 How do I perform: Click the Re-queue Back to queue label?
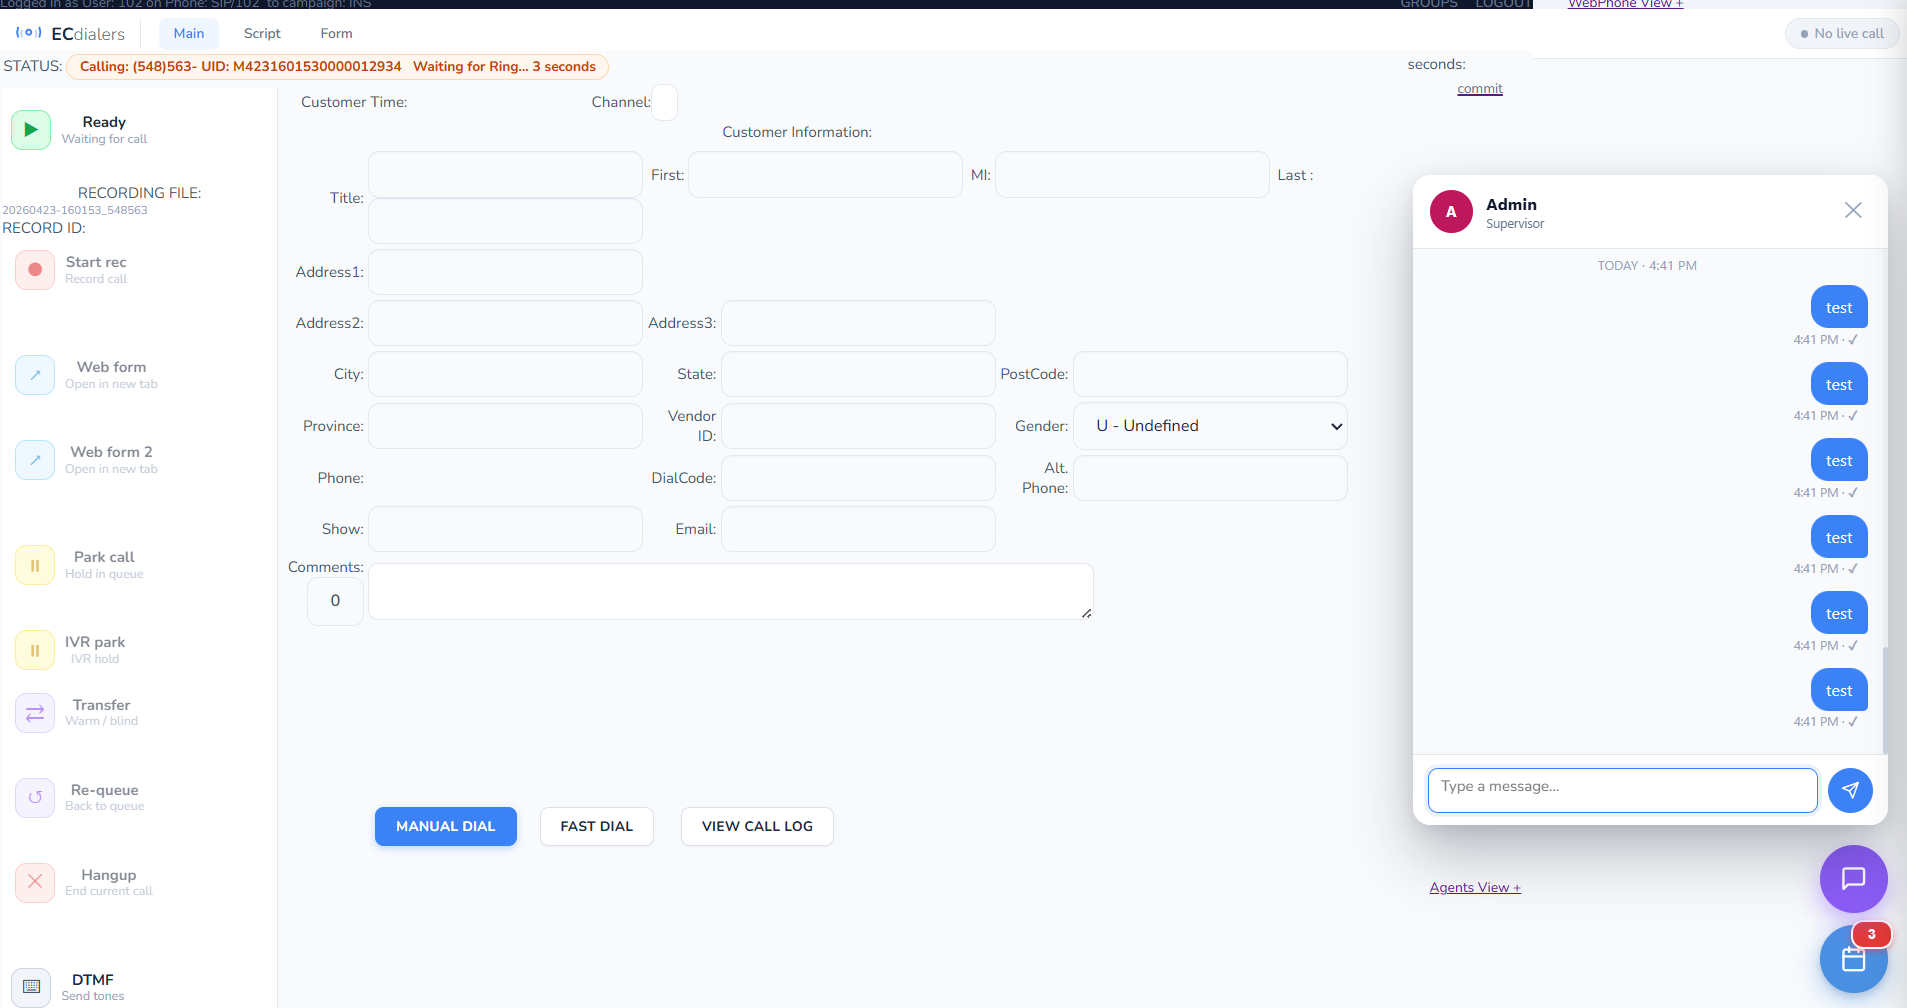click(104, 797)
